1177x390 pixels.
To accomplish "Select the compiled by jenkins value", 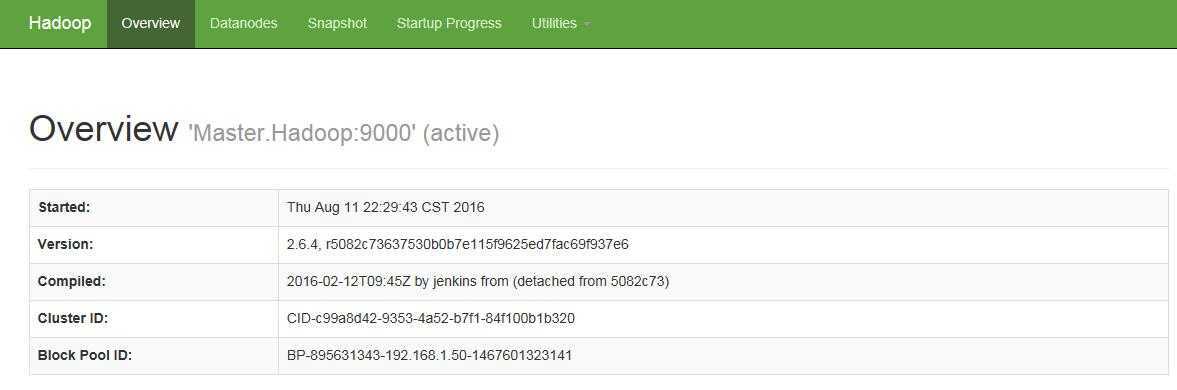I will (478, 281).
